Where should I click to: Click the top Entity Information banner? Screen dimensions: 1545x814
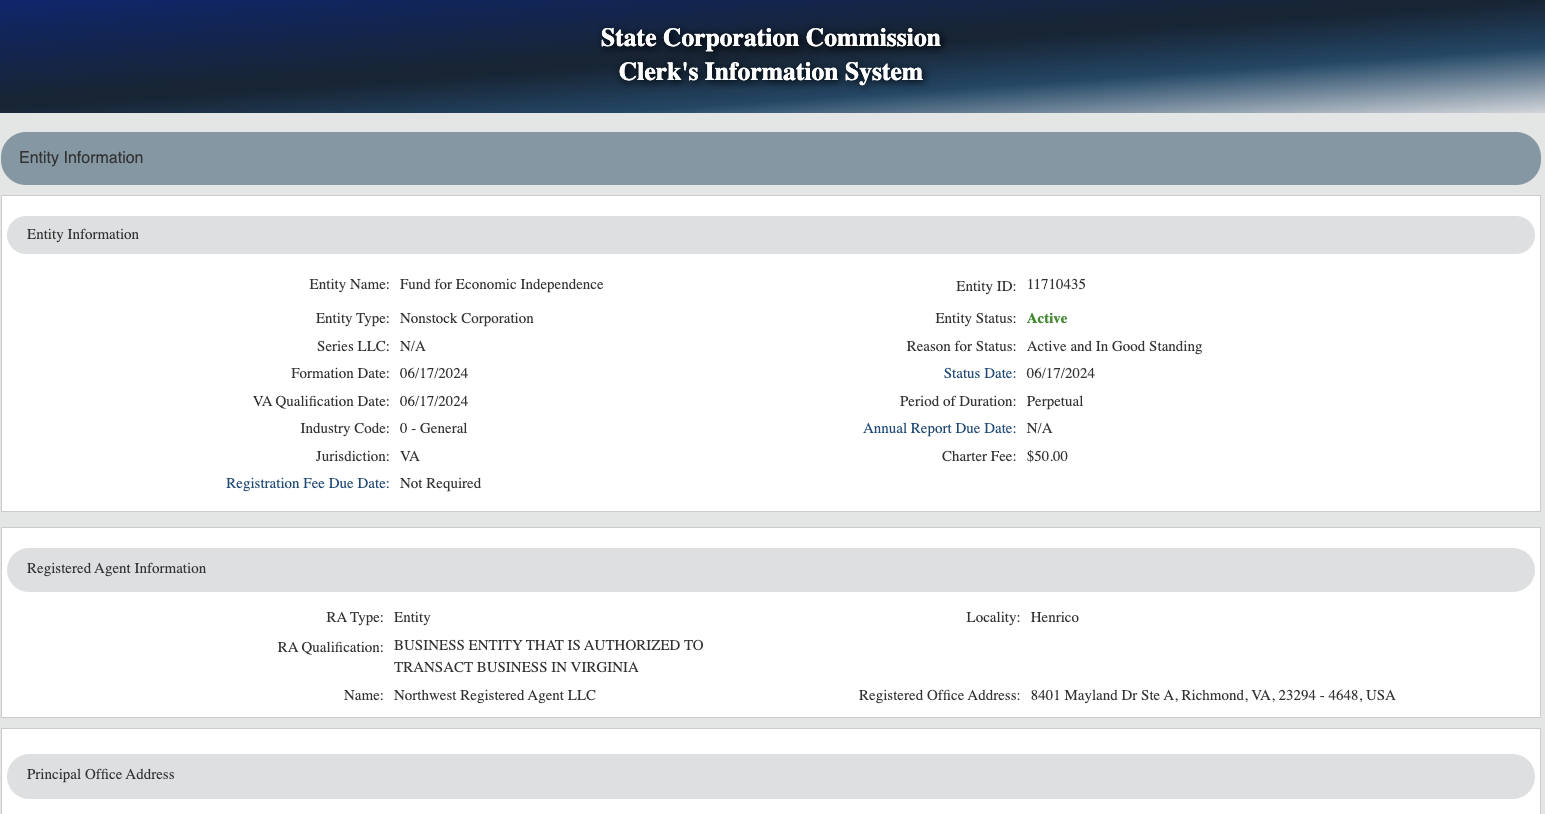click(x=770, y=158)
